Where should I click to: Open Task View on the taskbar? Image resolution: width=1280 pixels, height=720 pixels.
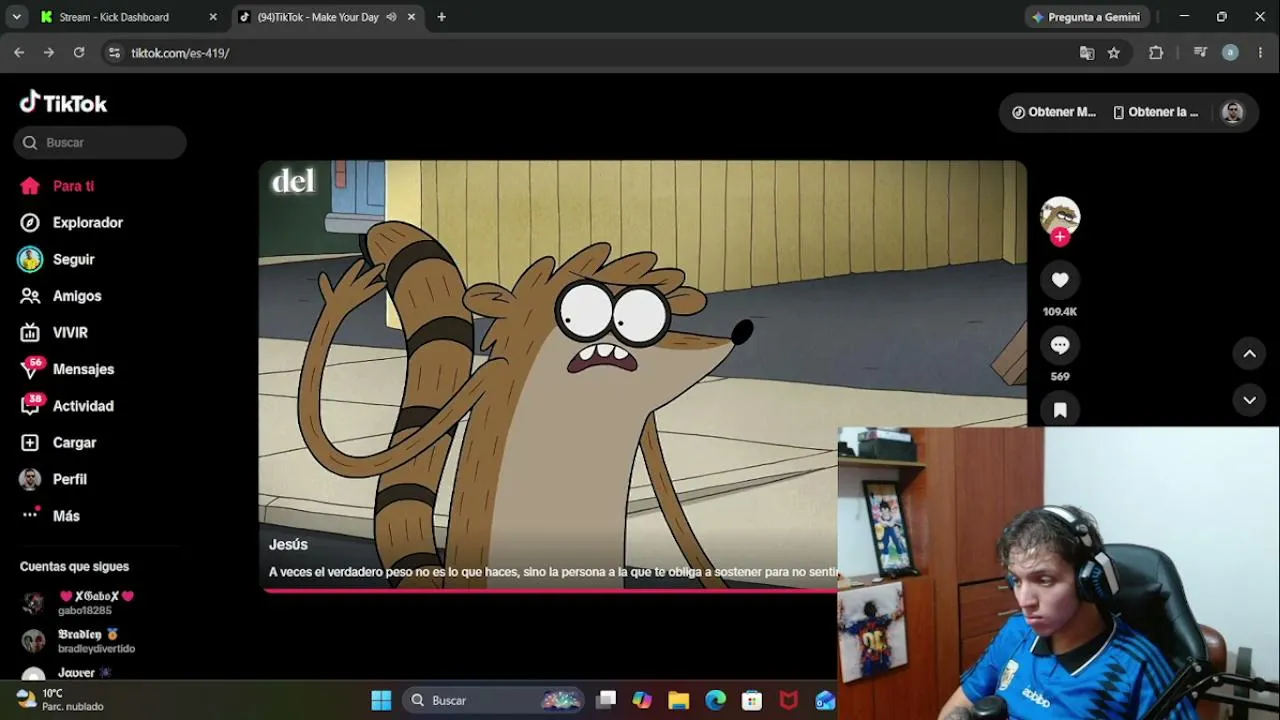click(606, 700)
